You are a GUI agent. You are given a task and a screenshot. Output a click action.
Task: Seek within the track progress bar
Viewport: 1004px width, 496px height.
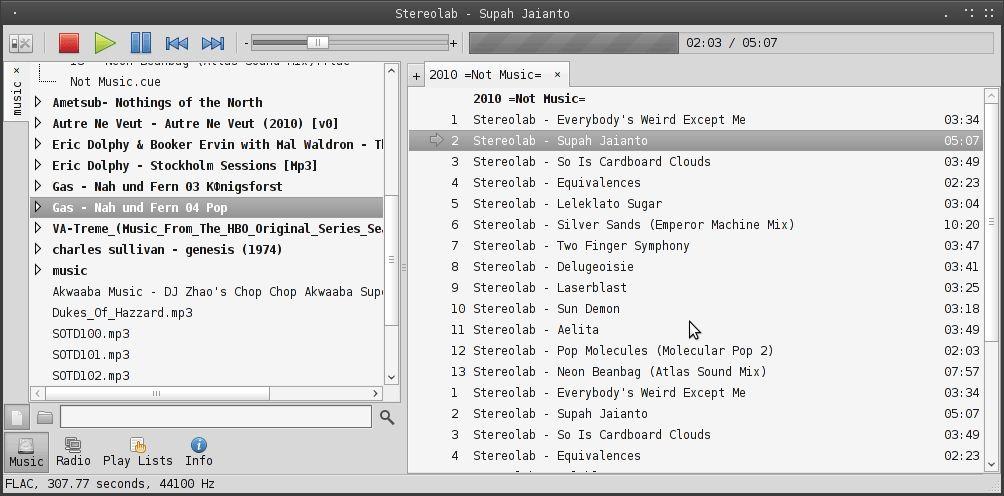(x=574, y=43)
